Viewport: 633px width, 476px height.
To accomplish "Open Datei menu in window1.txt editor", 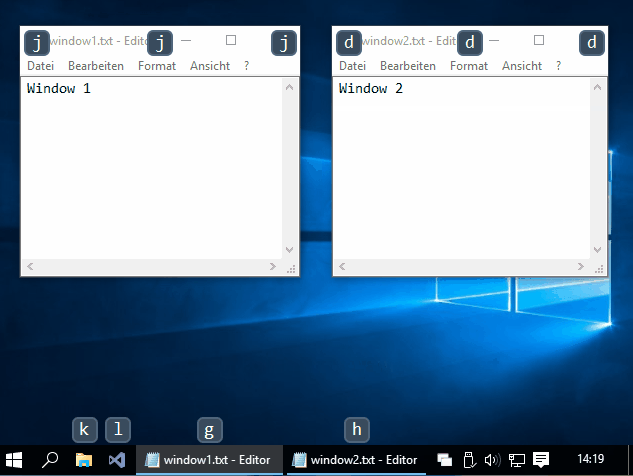I will click(41, 66).
